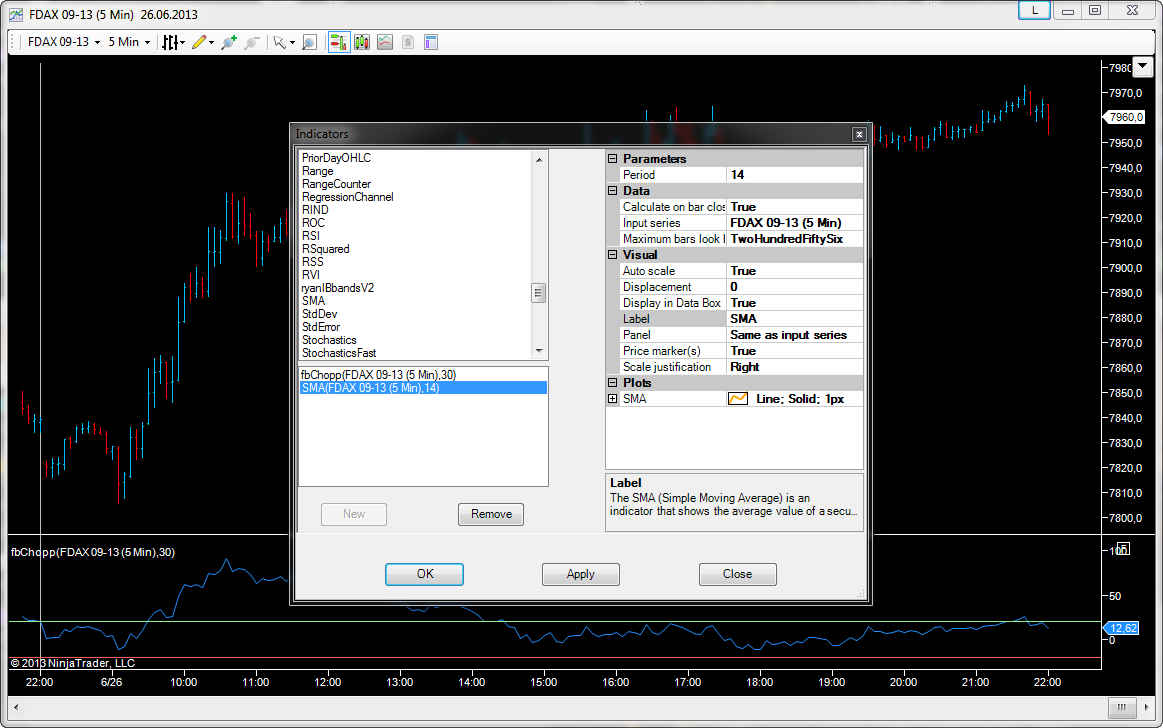The height and width of the screenshot is (728, 1163).
Task: Click the zoom in magnifier icon
Action: (x=229, y=42)
